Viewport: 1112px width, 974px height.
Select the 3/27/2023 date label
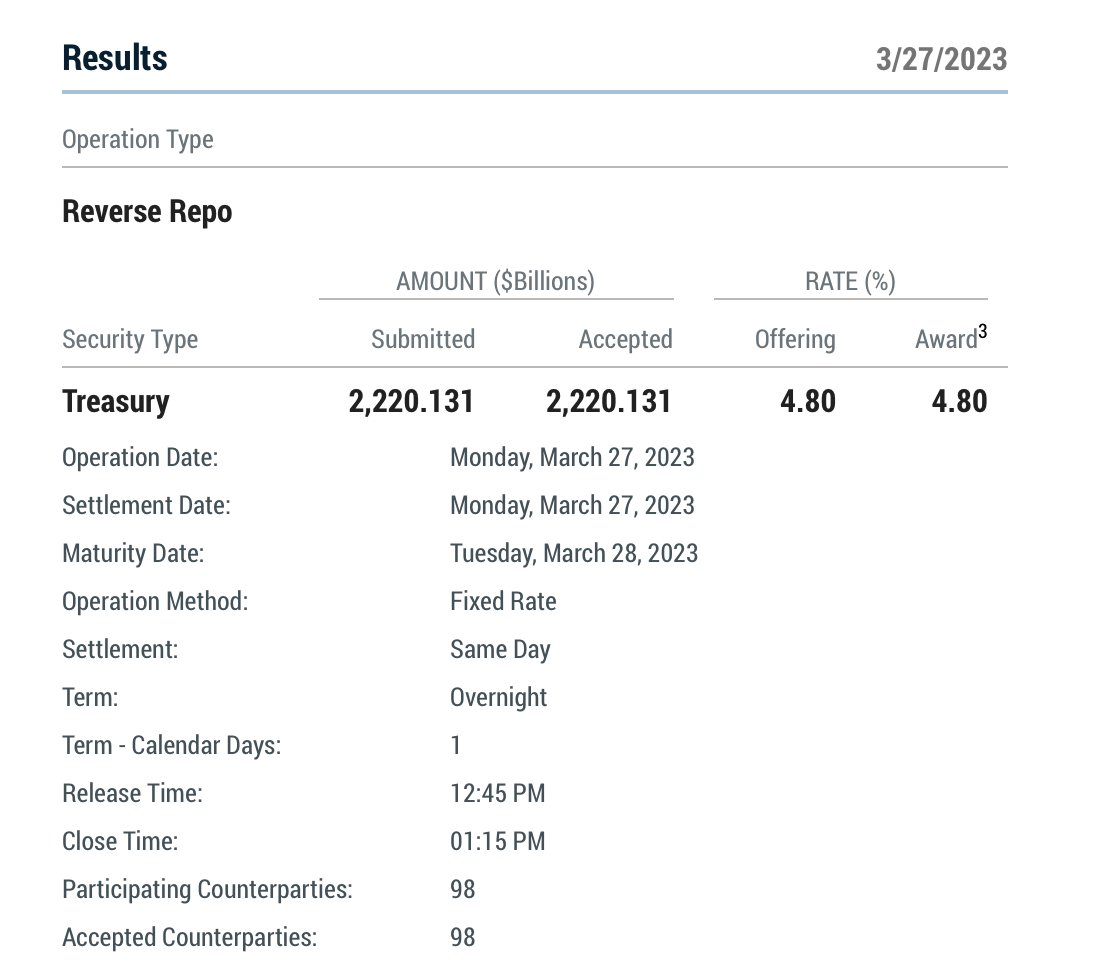(x=941, y=60)
